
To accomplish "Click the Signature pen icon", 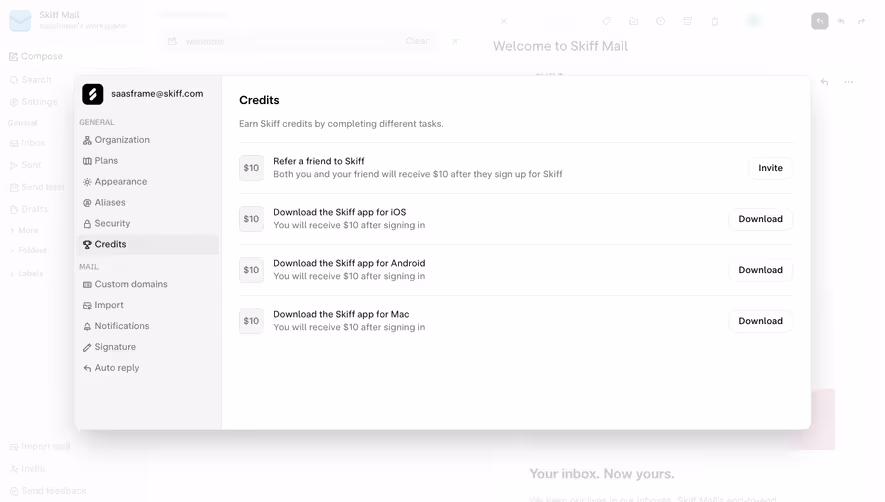I will click(x=87, y=347).
